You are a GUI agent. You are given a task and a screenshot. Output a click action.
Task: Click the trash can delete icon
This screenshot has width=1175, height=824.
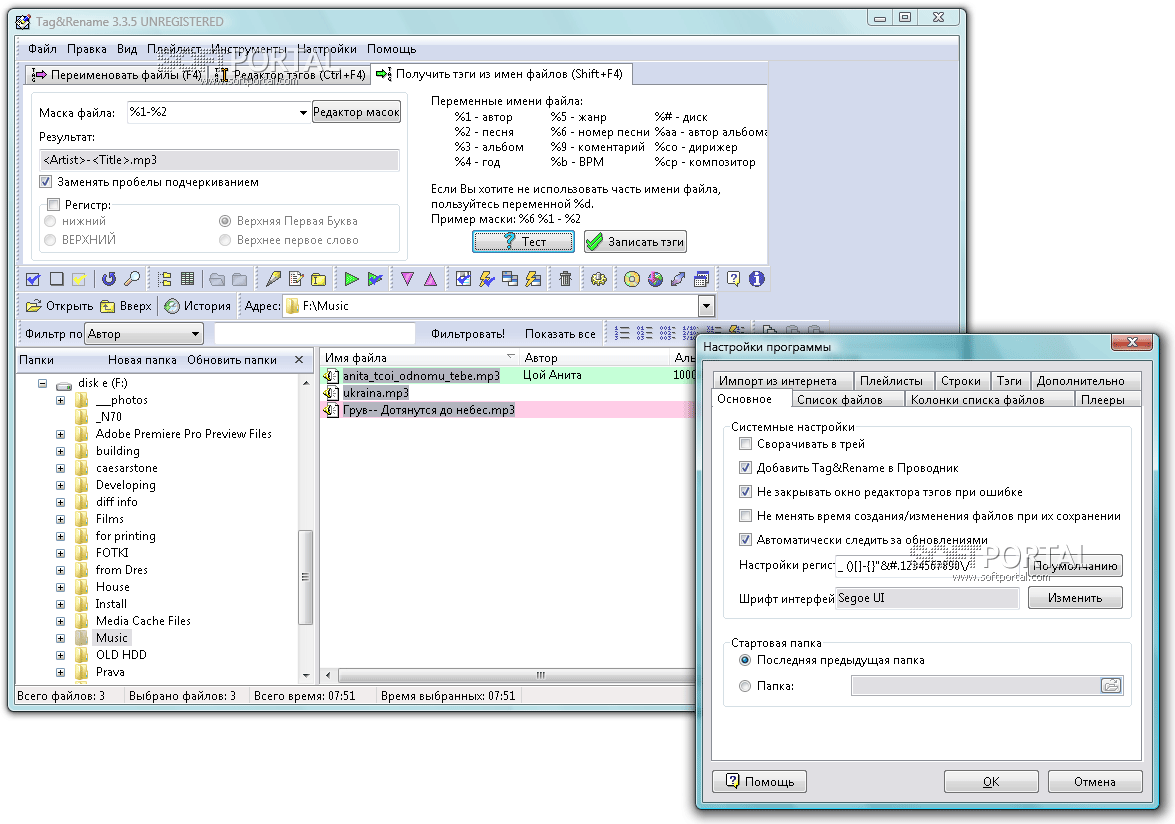click(565, 279)
